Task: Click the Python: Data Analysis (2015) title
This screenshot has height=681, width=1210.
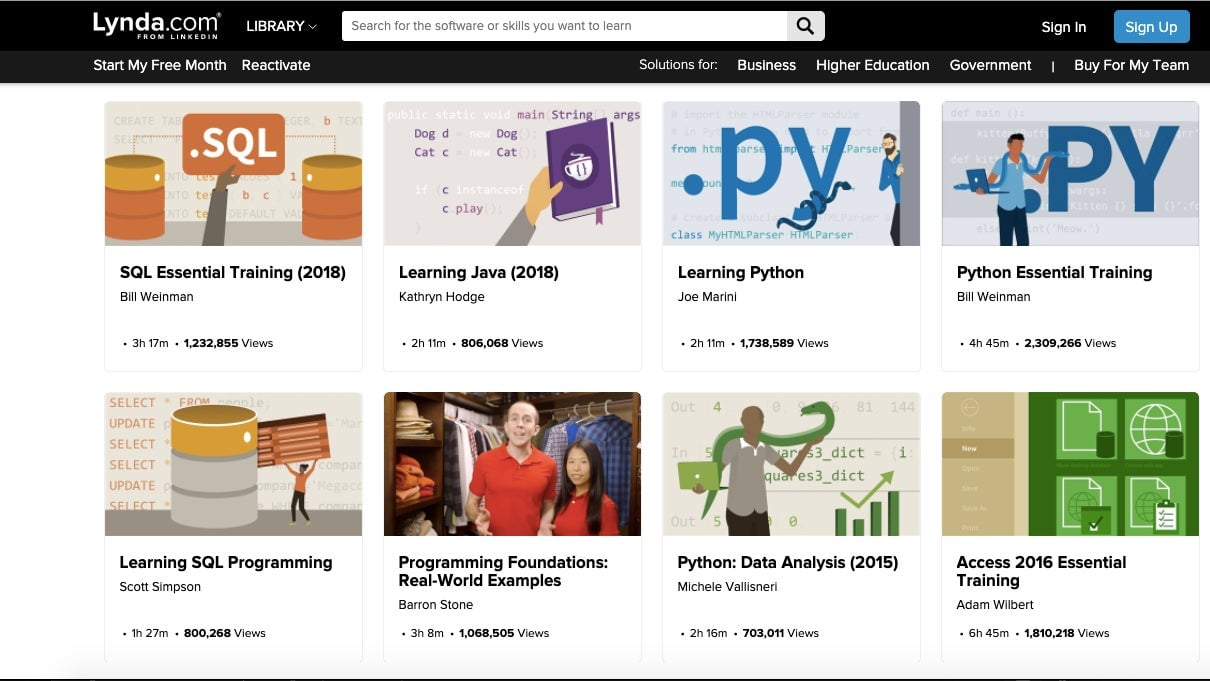Action: (788, 562)
